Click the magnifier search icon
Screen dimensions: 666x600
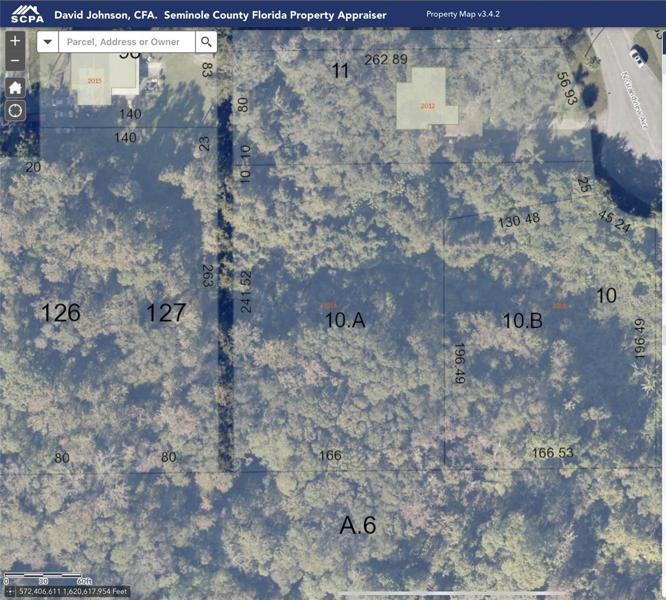coord(206,42)
